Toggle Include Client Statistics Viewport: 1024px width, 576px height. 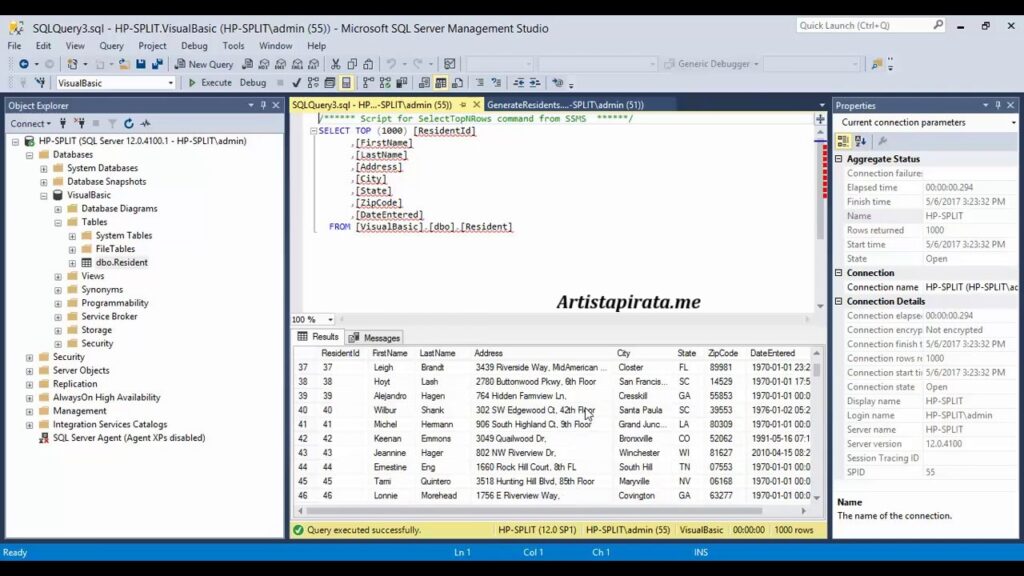[x=402, y=83]
